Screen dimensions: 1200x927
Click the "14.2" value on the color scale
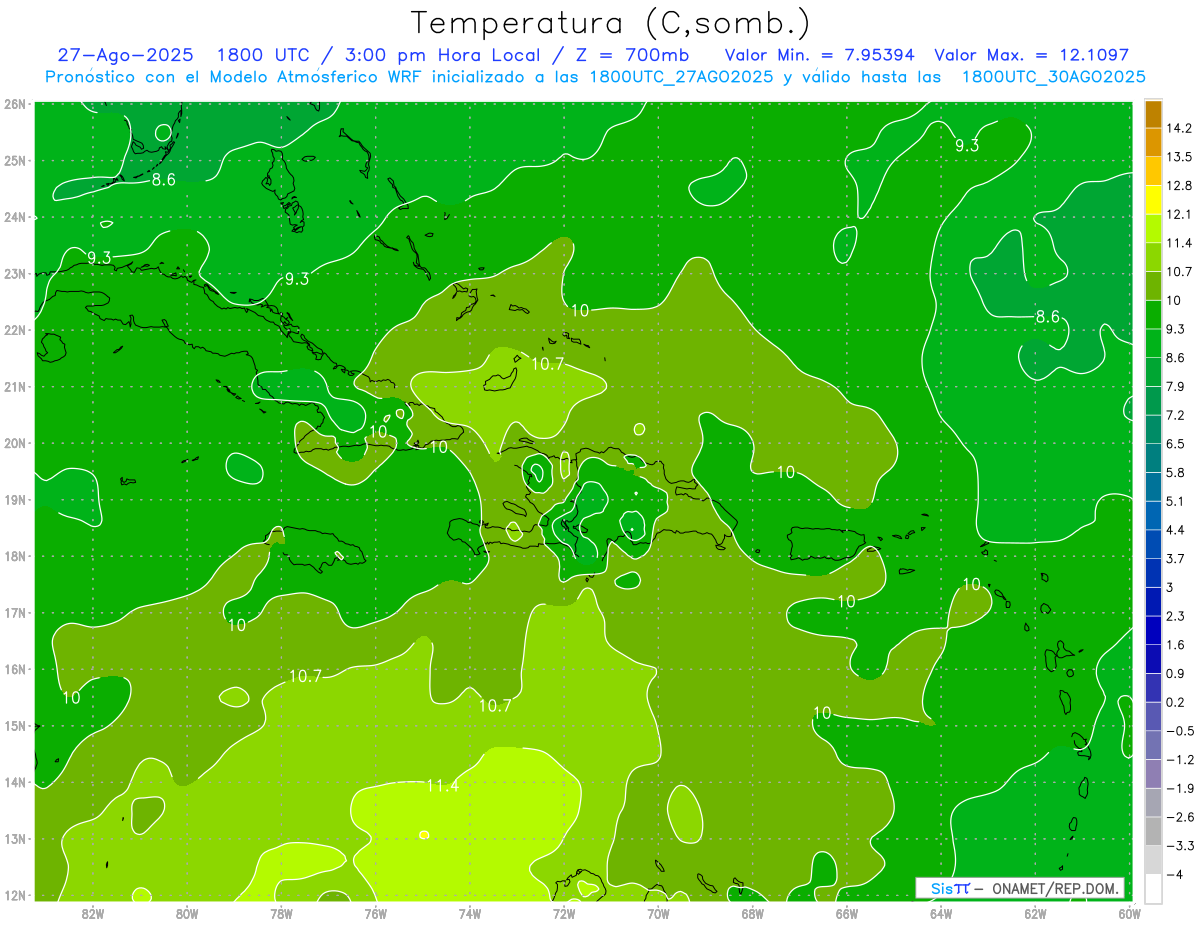click(1179, 128)
